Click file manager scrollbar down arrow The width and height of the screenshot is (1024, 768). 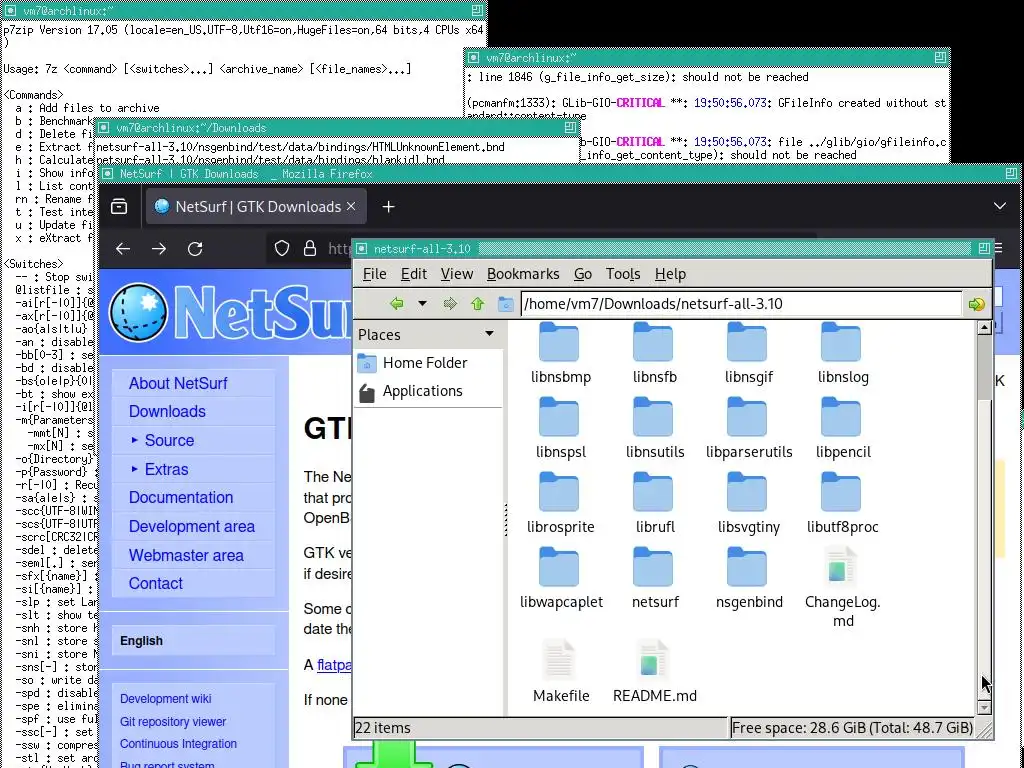(984, 707)
